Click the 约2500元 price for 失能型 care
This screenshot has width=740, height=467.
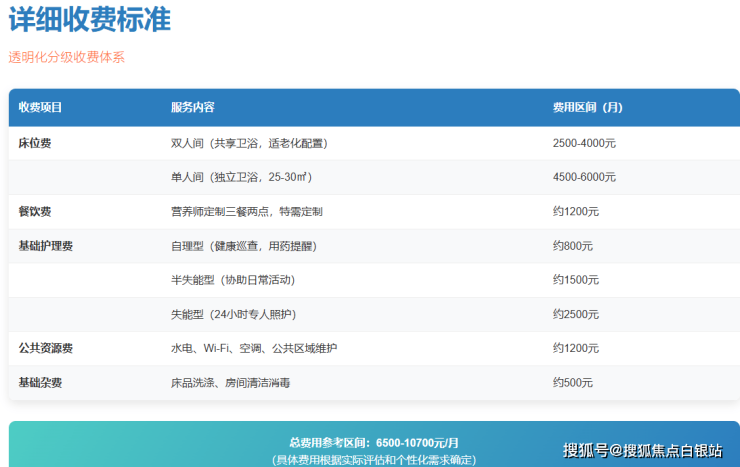tap(575, 314)
